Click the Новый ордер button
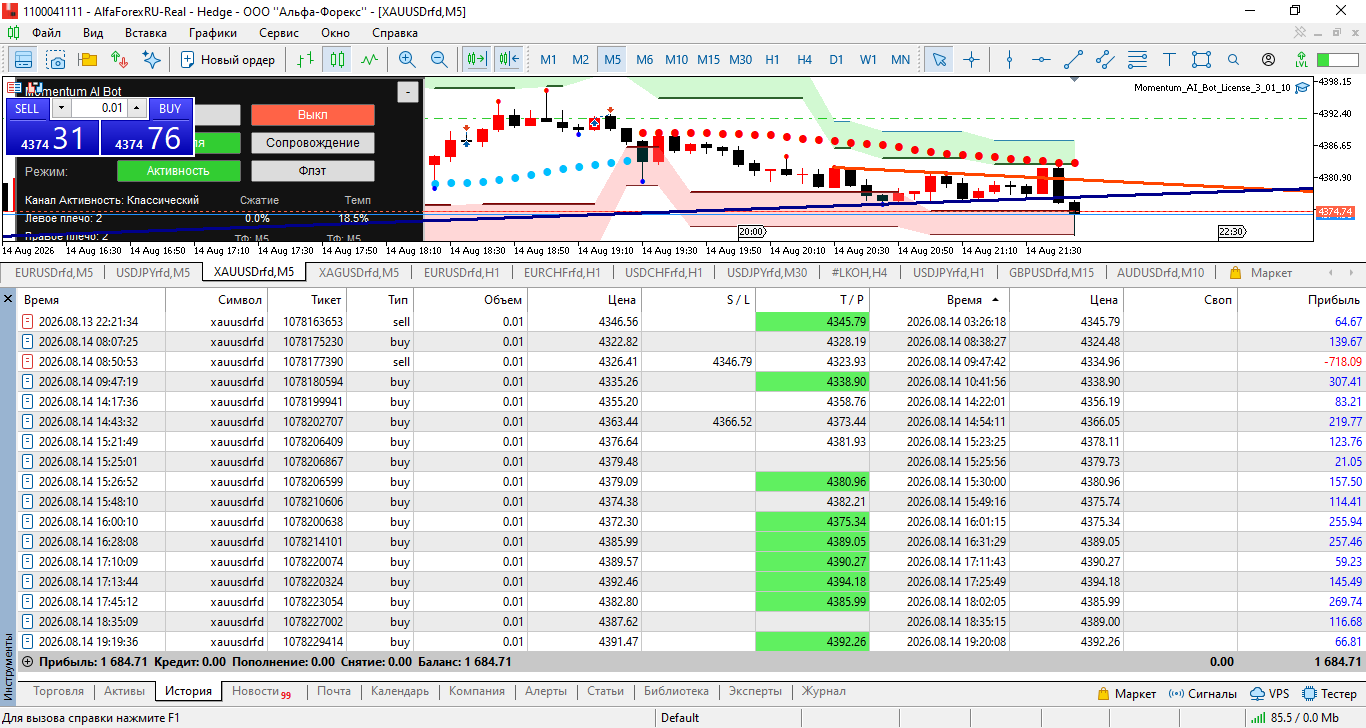Image resolution: width=1366 pixels, height=728 pixels. (x=228, y=60)
